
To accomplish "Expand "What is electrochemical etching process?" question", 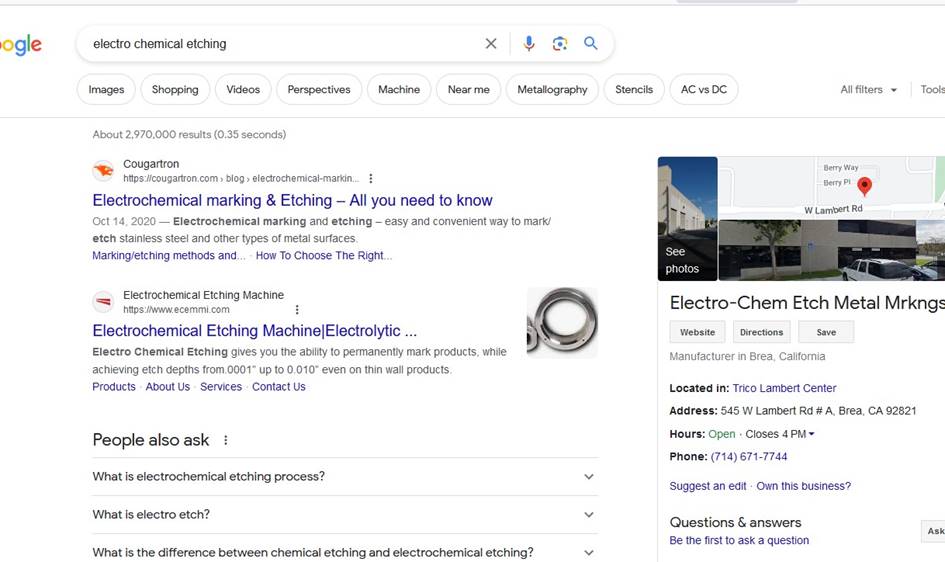I will [345, 476].
